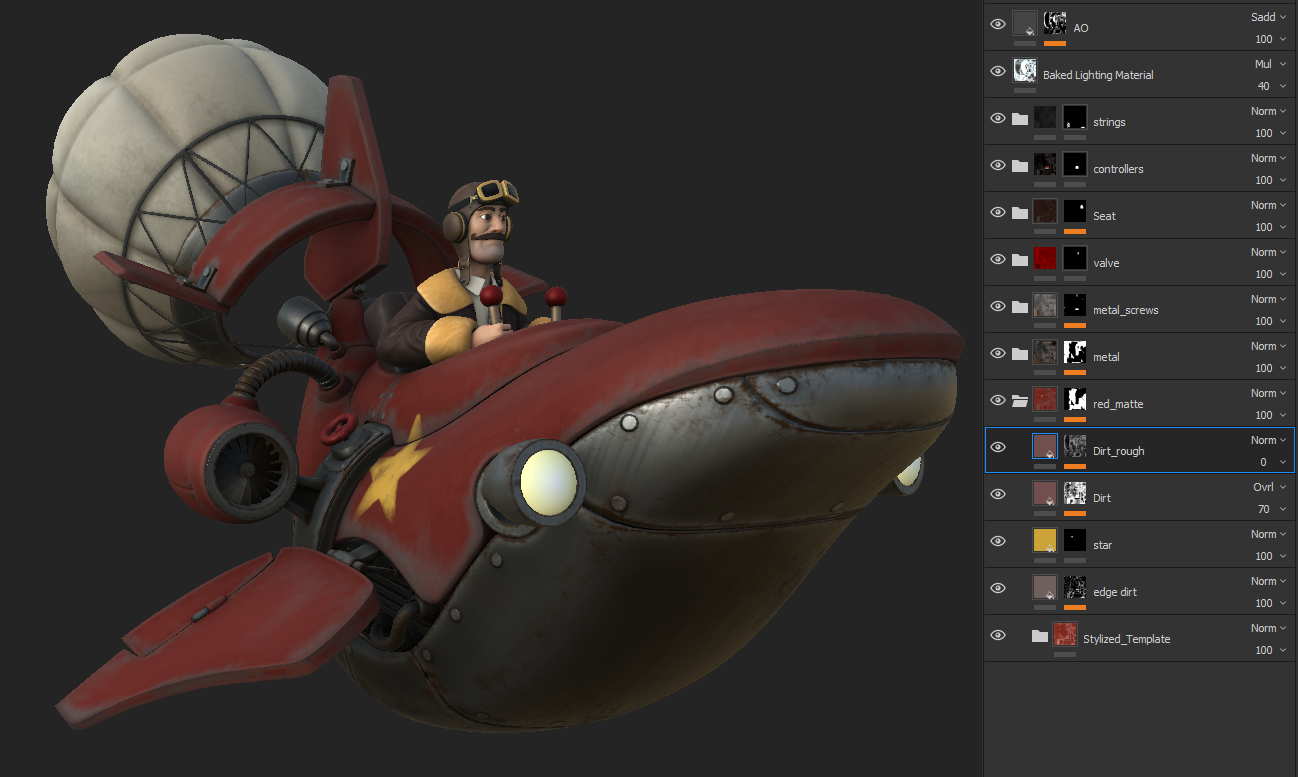Select the metal_screws layer group
The width and height of the screenshot is (1298, 777).
pos(1125,310)
